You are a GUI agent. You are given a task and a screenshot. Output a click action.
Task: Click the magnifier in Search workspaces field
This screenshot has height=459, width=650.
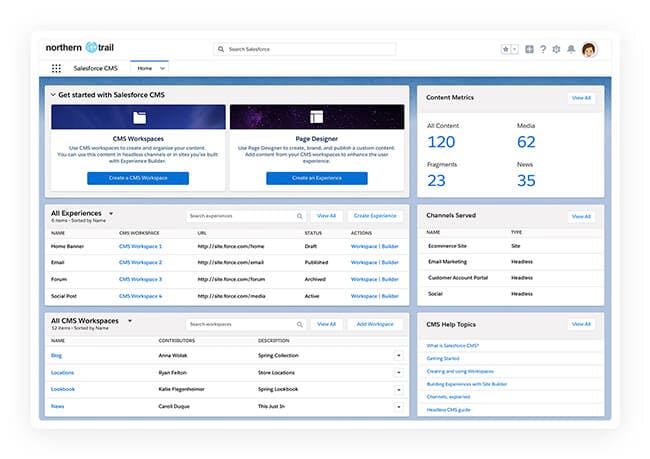coord(299,324)
